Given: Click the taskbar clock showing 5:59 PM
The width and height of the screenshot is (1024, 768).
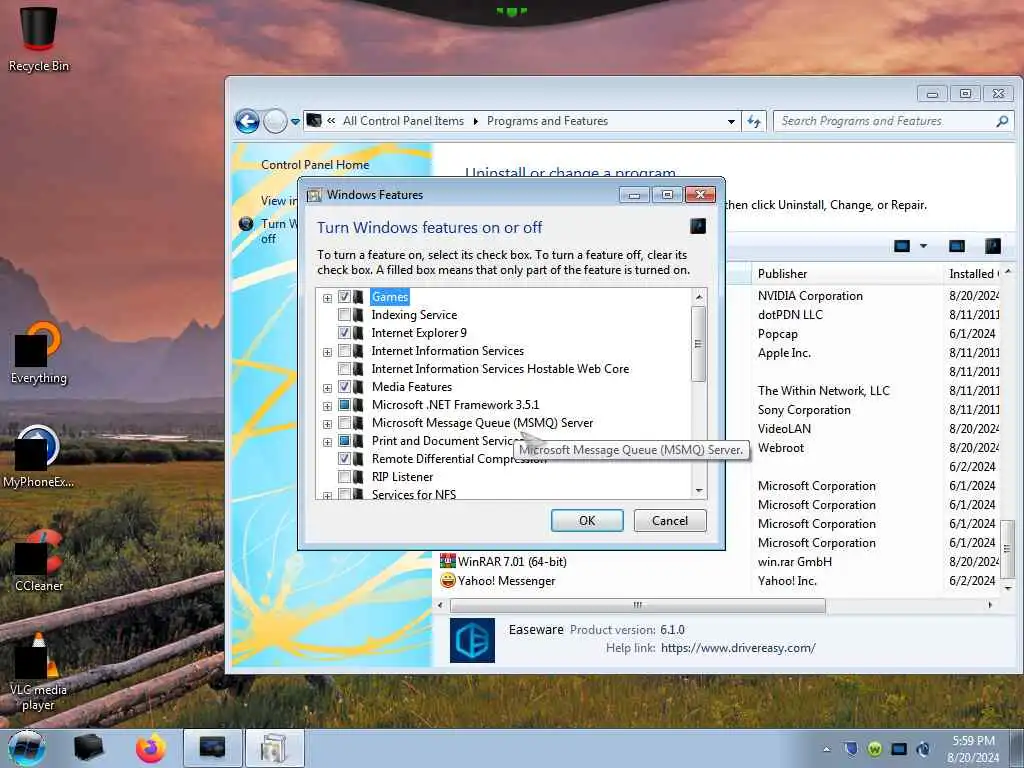Looking at the screenshot, I should tap(973, 748).
